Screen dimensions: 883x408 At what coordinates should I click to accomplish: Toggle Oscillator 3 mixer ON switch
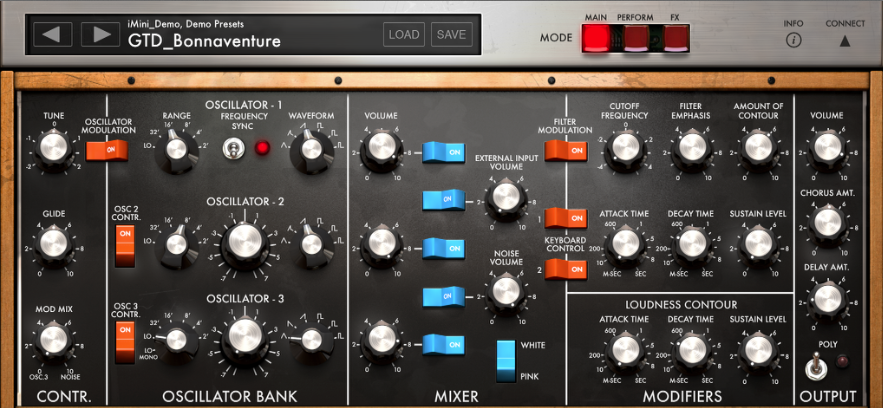pyautogui.click(x=444, y=344)
